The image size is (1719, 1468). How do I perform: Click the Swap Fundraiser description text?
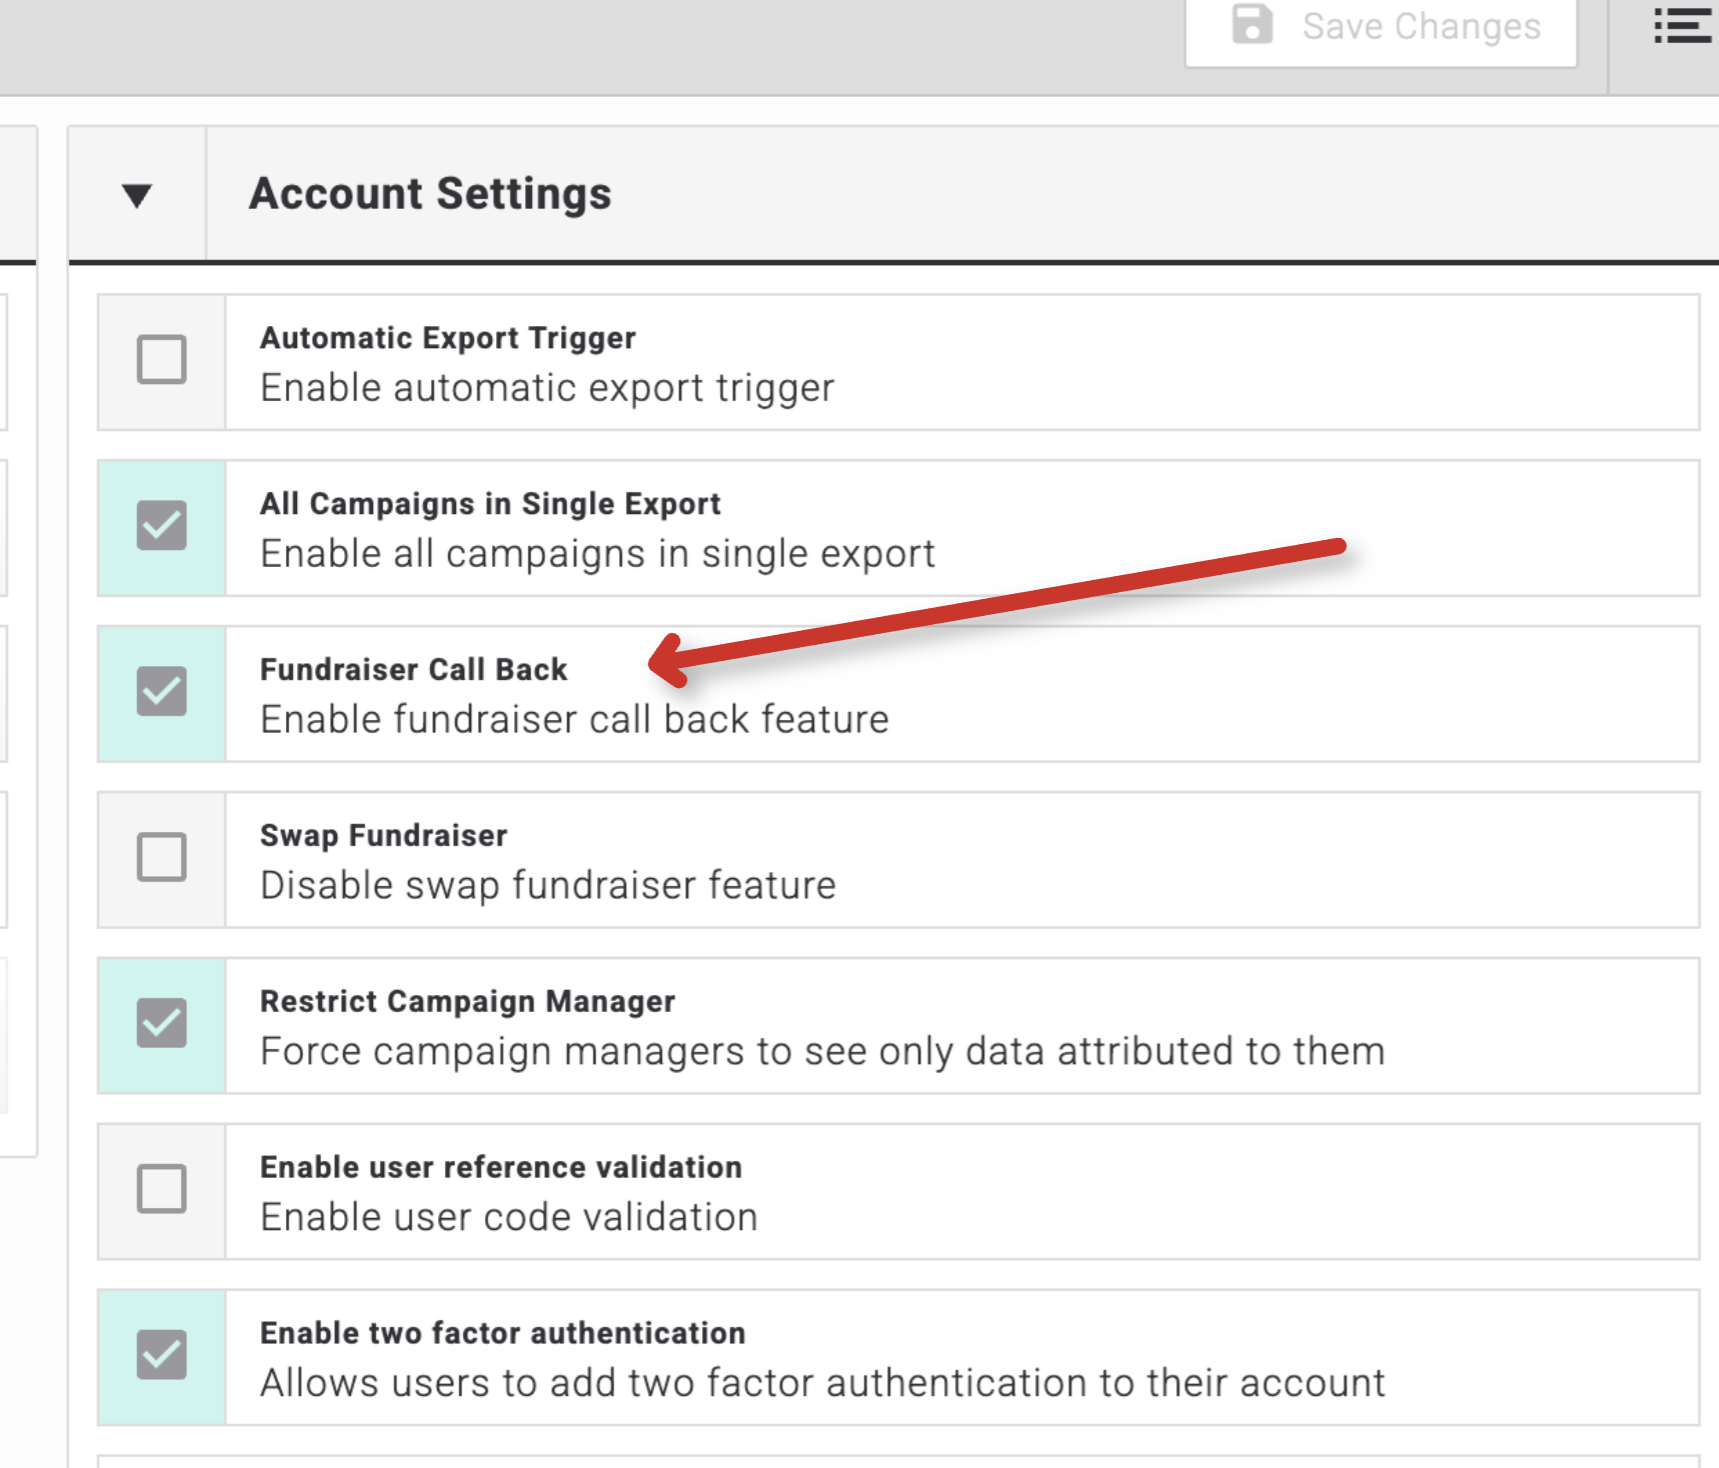(546, 884)
